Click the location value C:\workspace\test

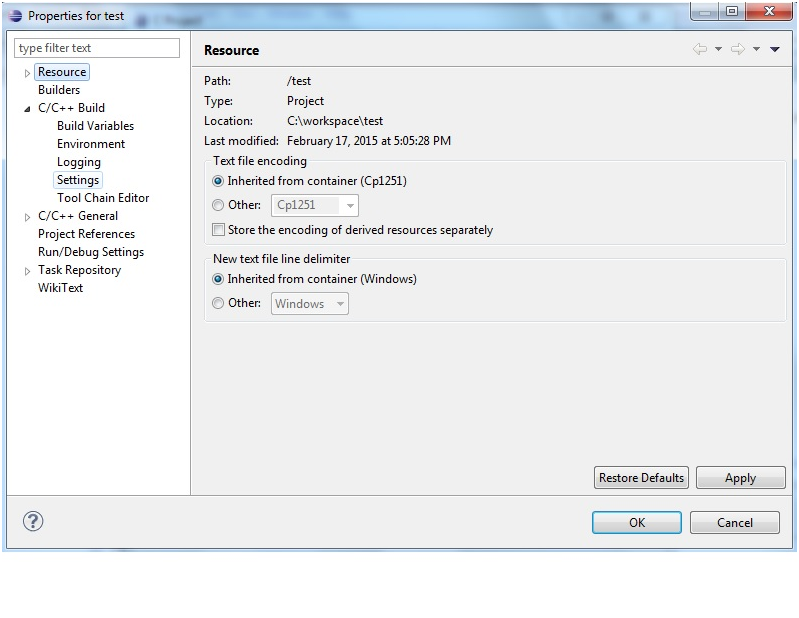coord(335,121)
